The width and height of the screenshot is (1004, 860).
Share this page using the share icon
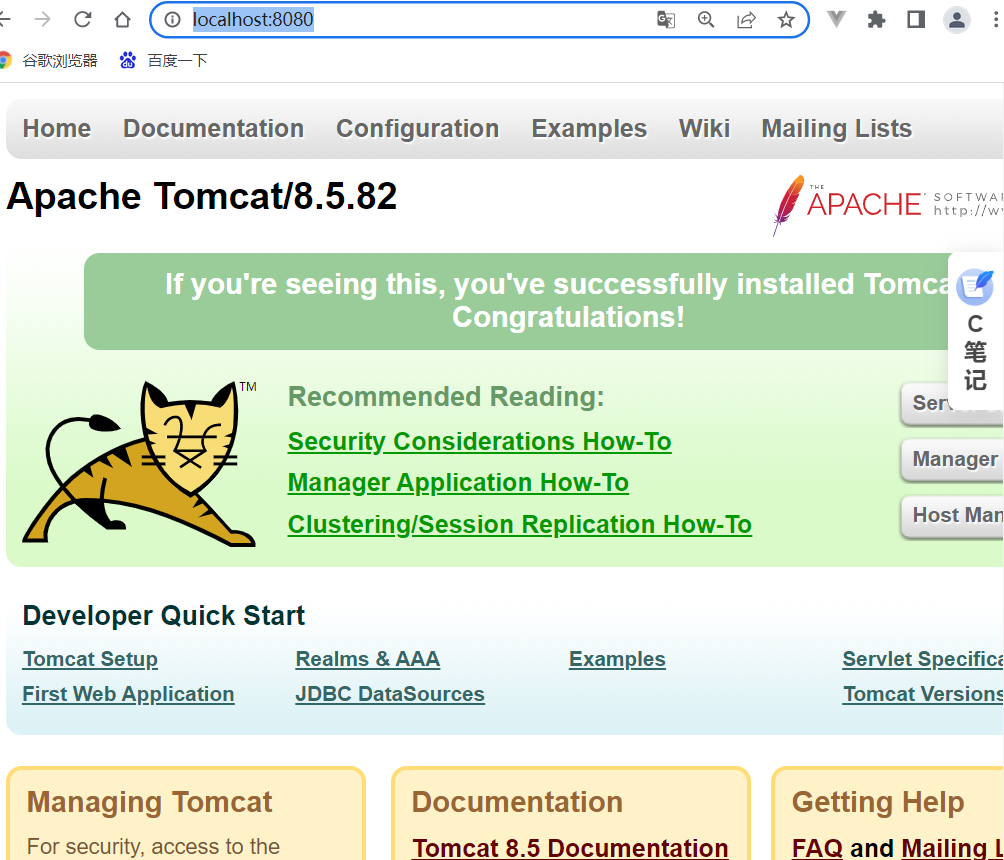[x=746, y=20]
